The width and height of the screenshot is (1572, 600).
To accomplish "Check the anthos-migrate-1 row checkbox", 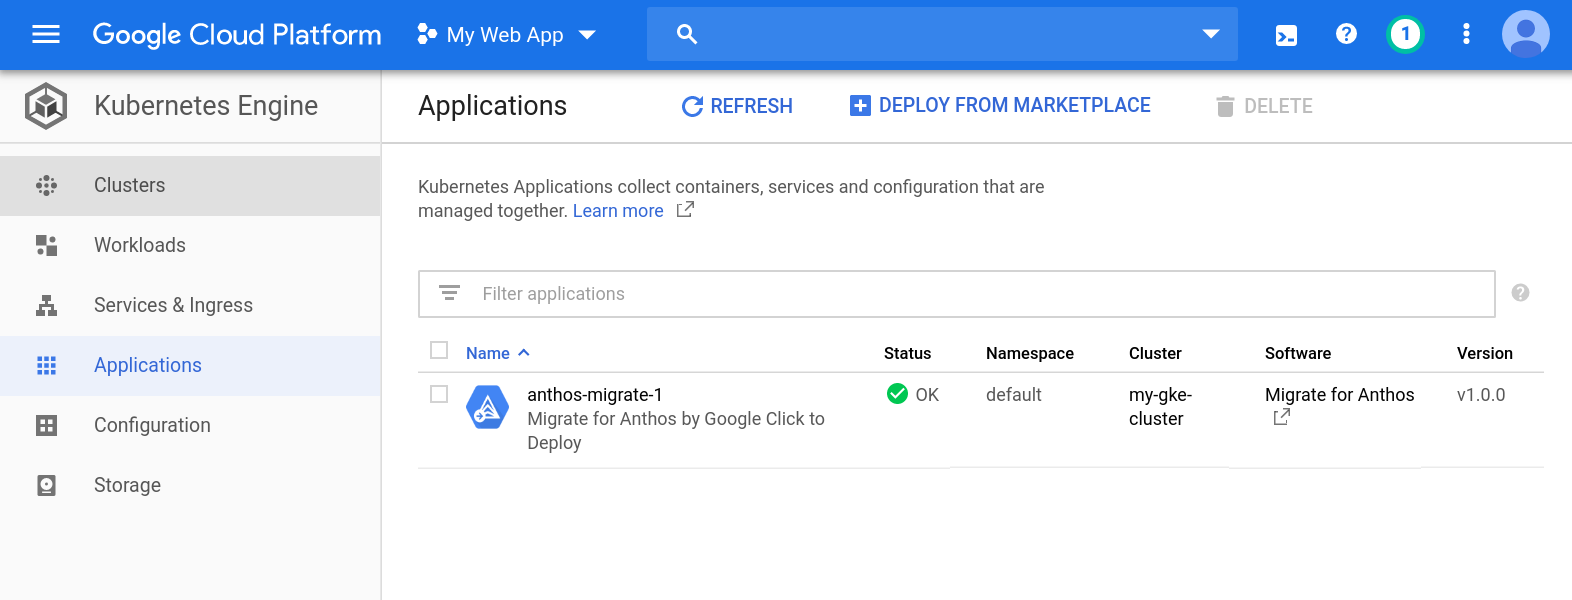I will tap(439, 394).
